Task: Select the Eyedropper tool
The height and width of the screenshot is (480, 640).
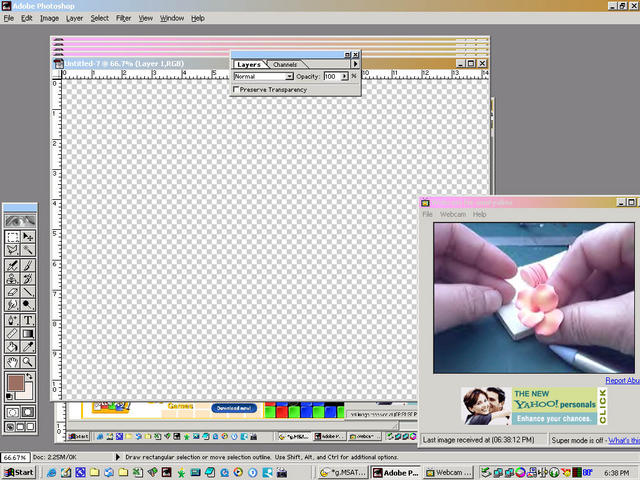Action: point(28,347)
